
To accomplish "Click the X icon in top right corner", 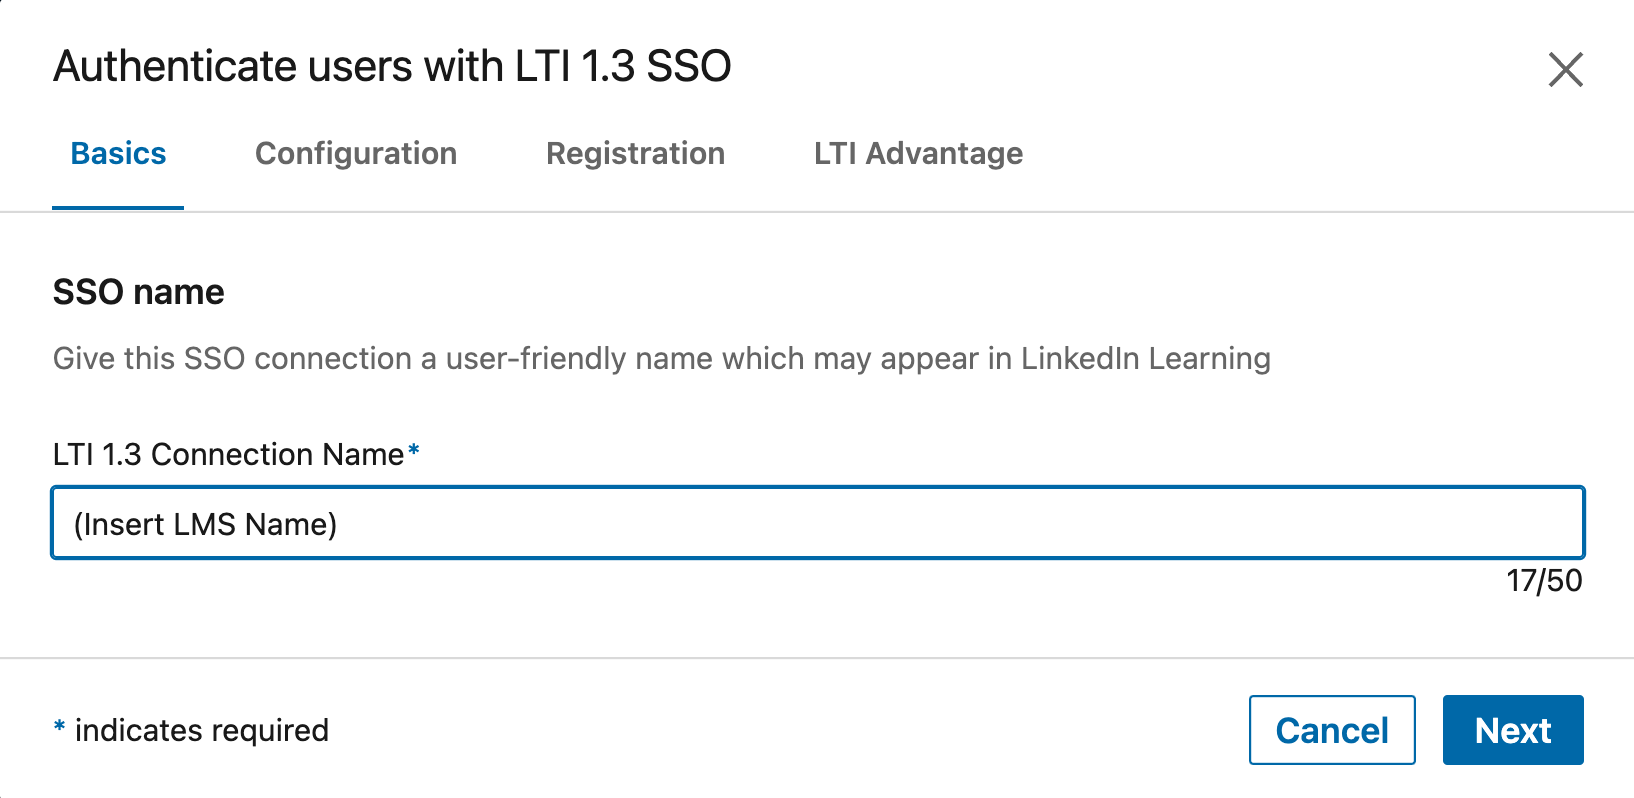I will click(x=1566, y=70).
